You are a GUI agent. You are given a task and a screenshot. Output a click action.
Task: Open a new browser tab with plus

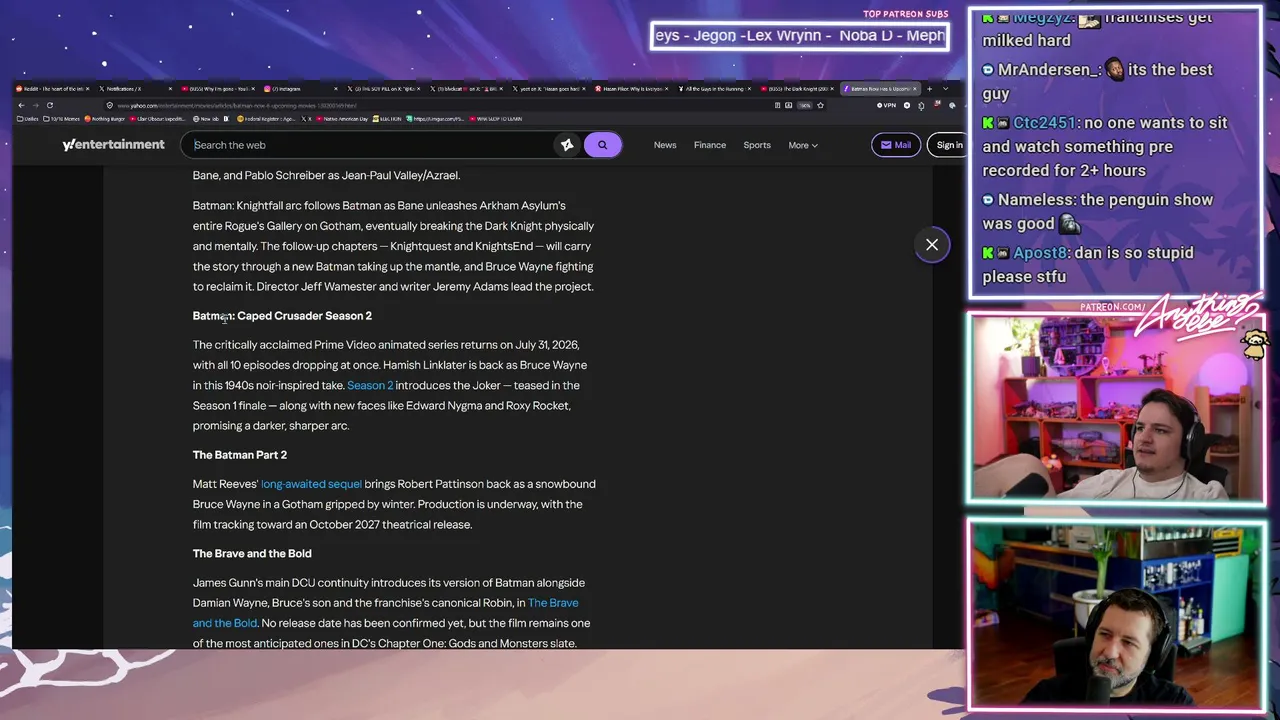[929, 89]
